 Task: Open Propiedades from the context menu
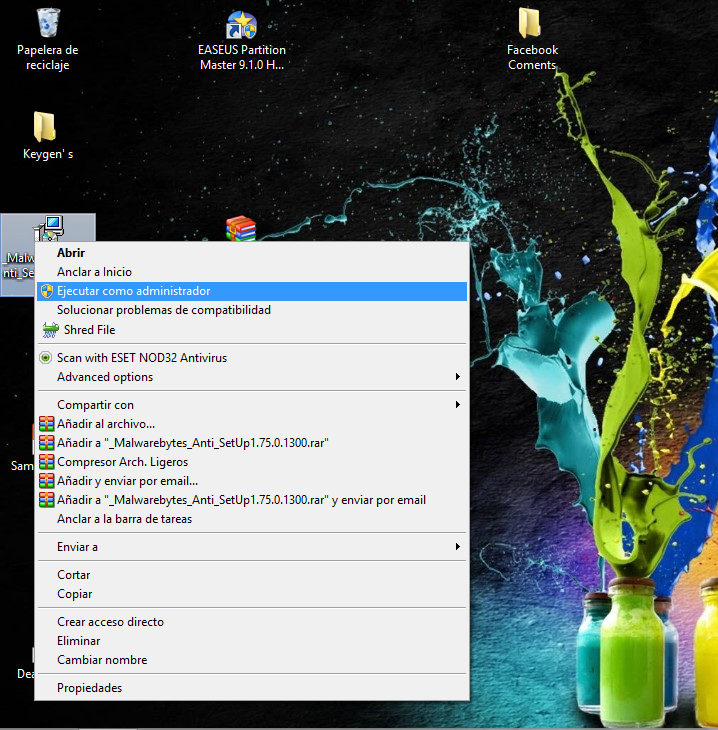point(252,688)
